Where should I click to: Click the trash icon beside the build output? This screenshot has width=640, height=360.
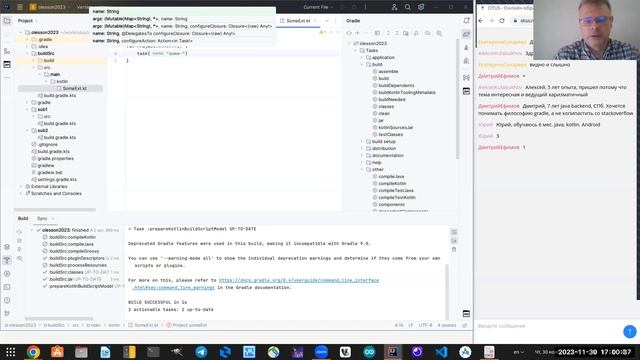point(454,249)
